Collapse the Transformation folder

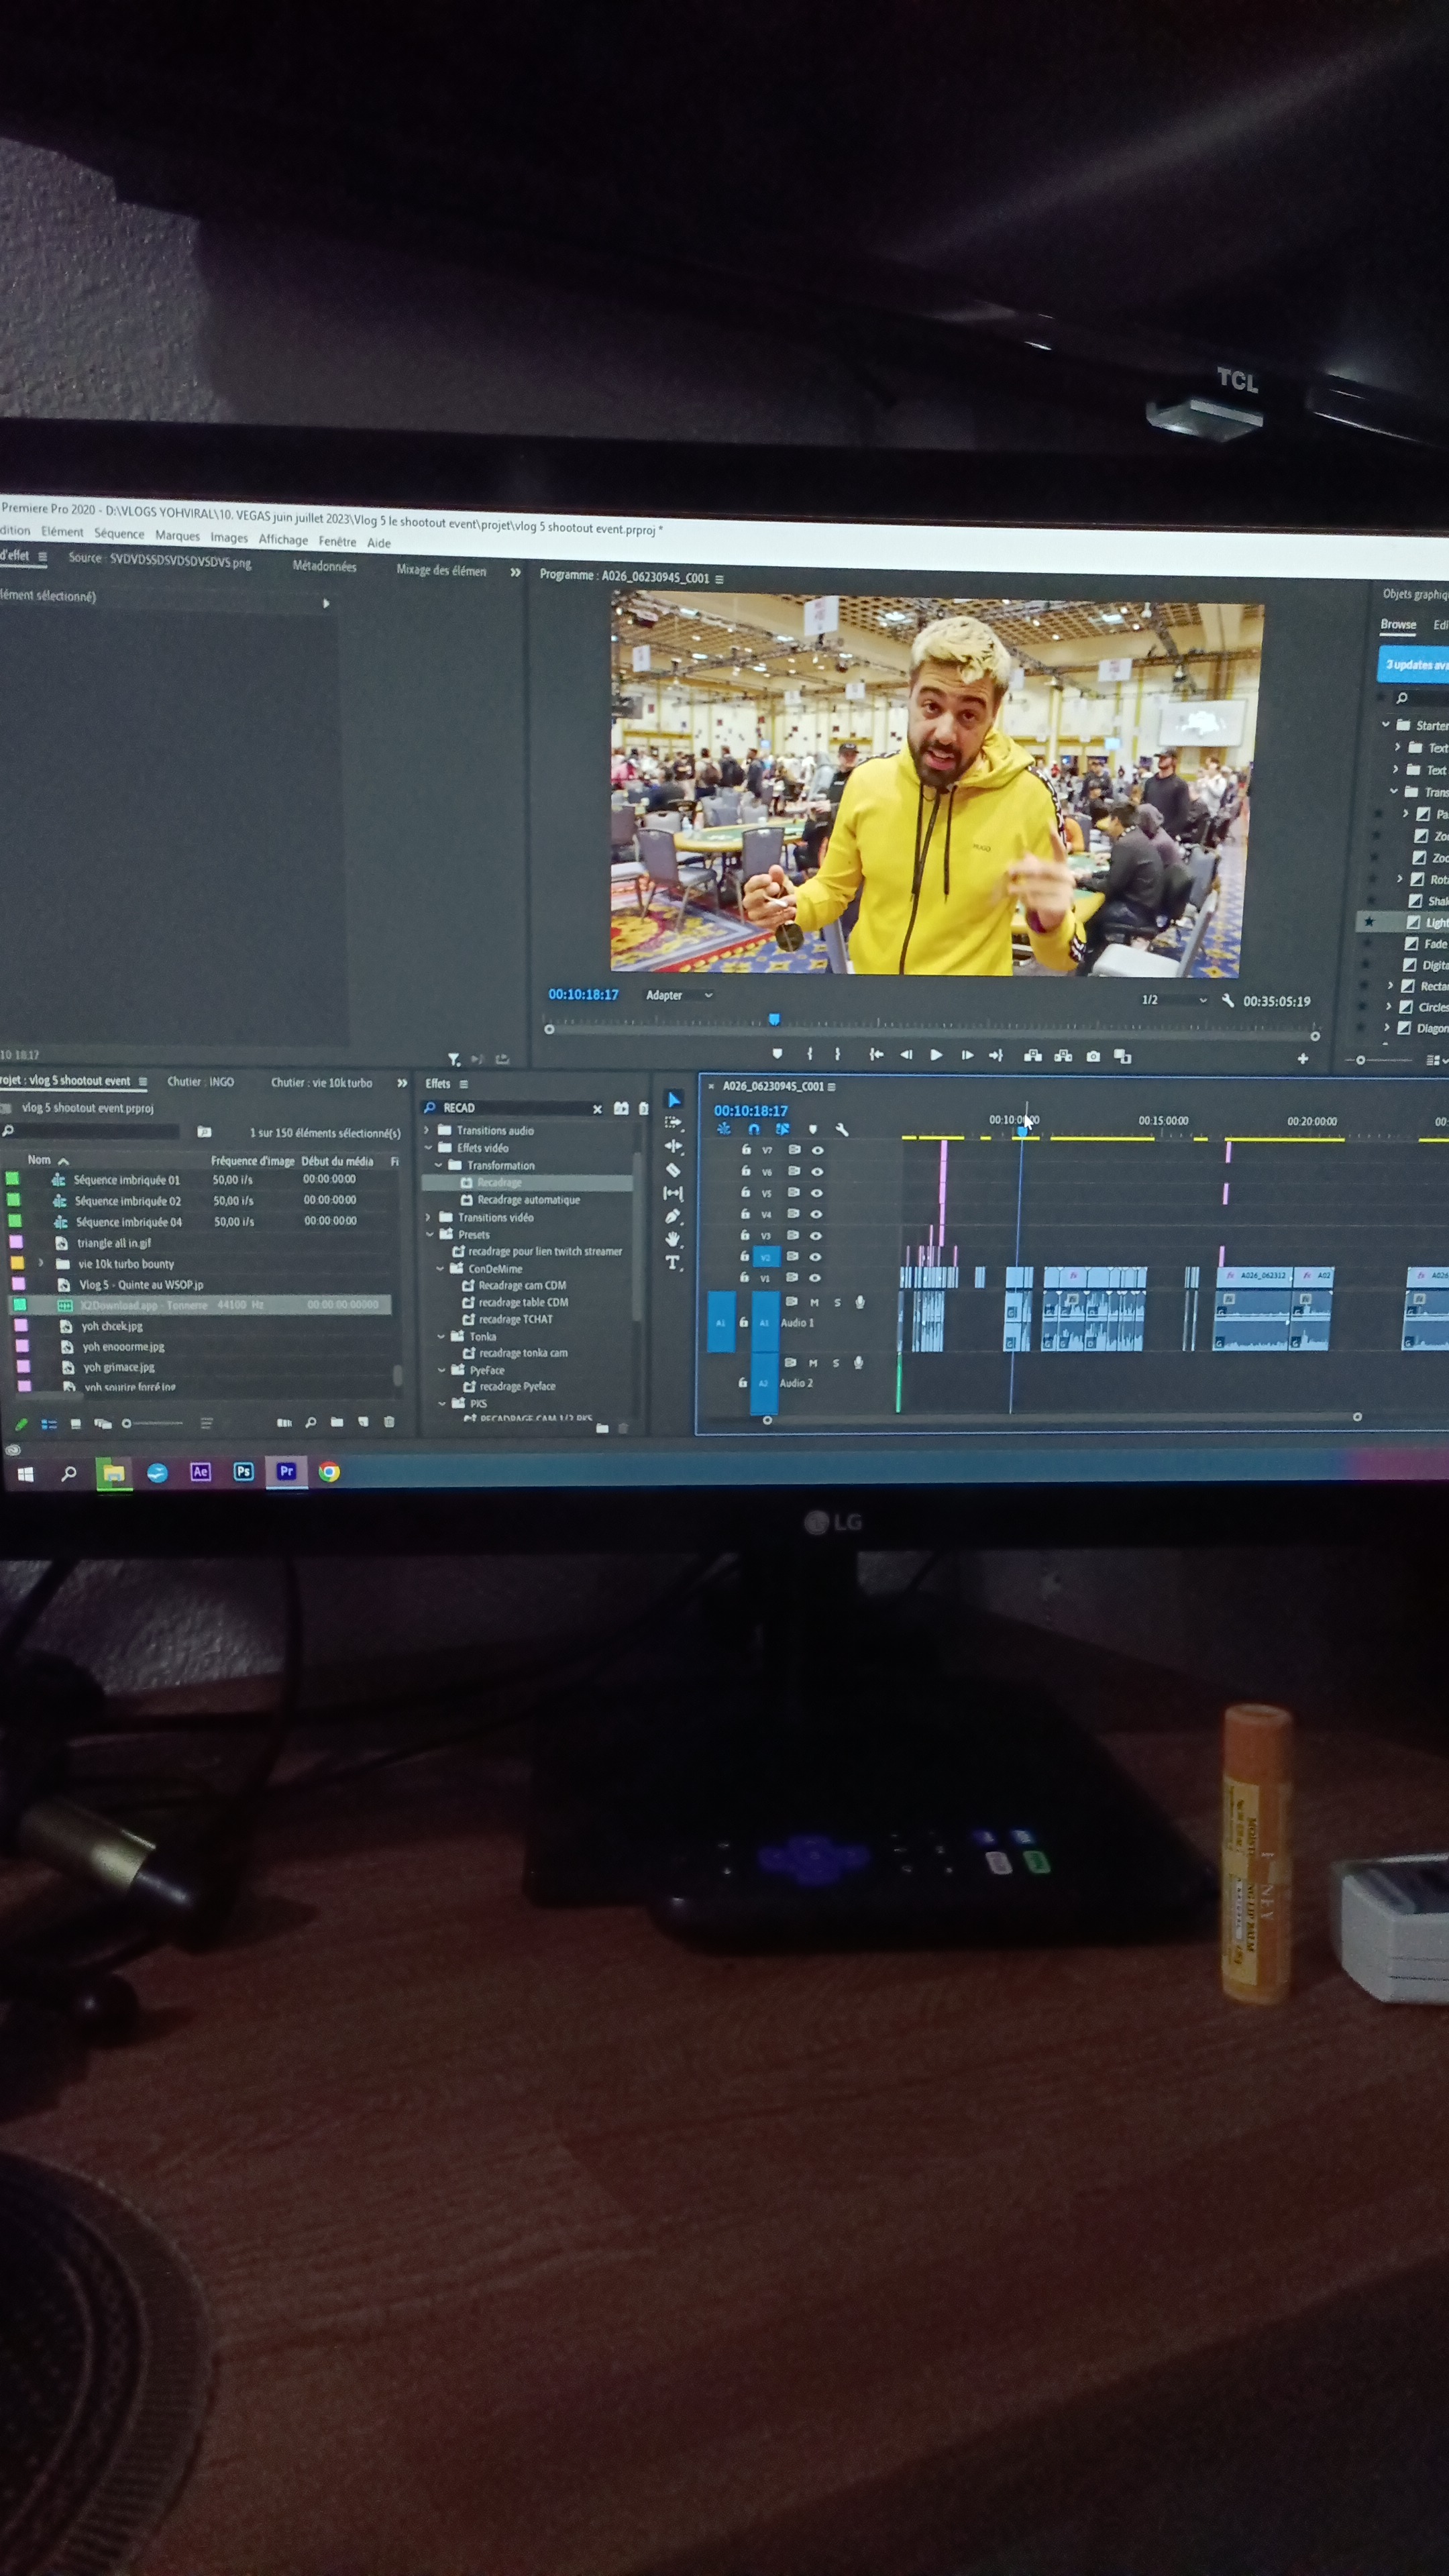438,1165
